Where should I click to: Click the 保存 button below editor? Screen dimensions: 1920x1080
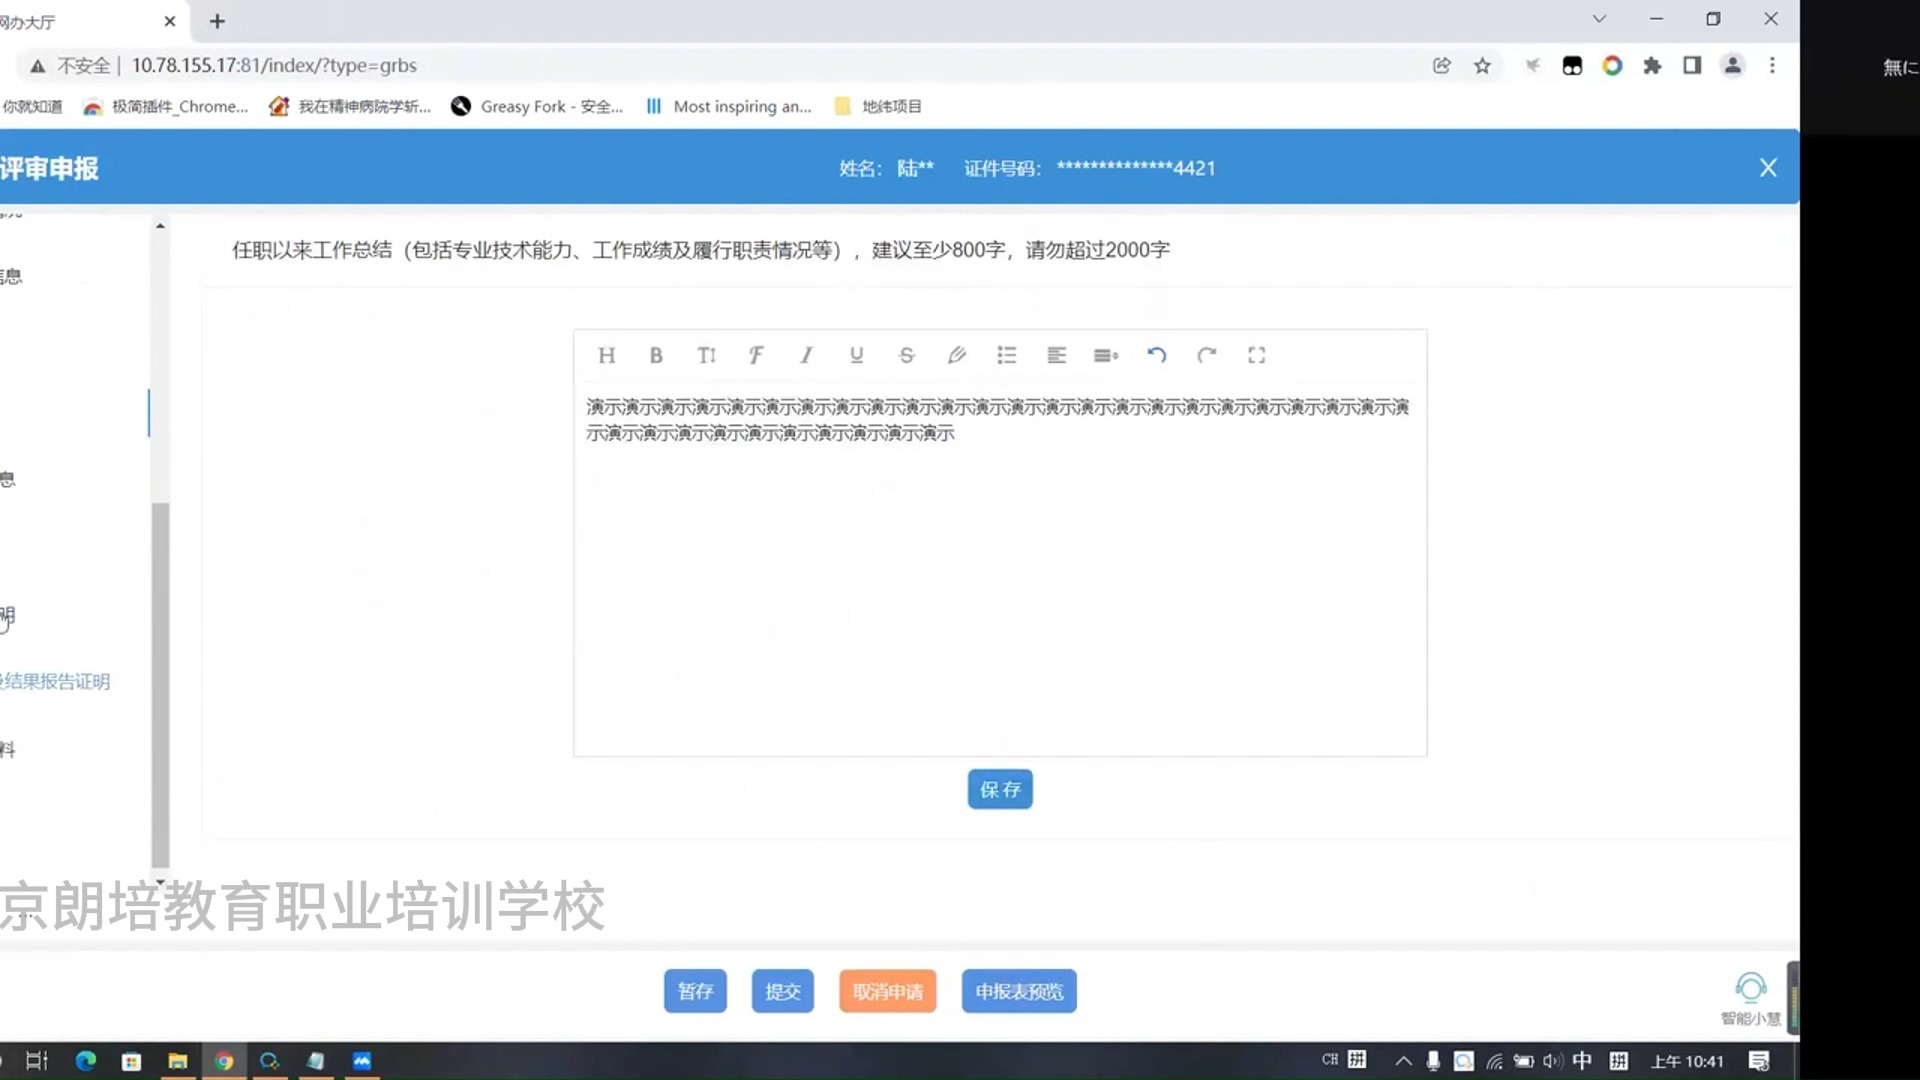coord(1000,789)
